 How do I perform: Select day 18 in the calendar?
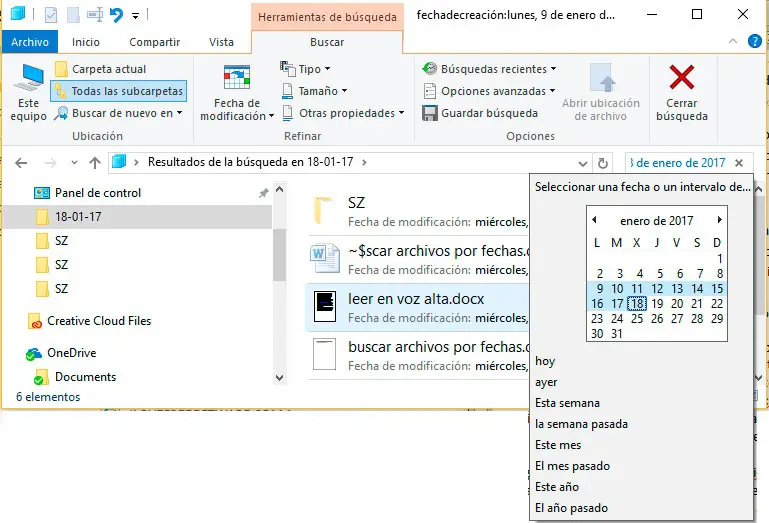[637, 304]
